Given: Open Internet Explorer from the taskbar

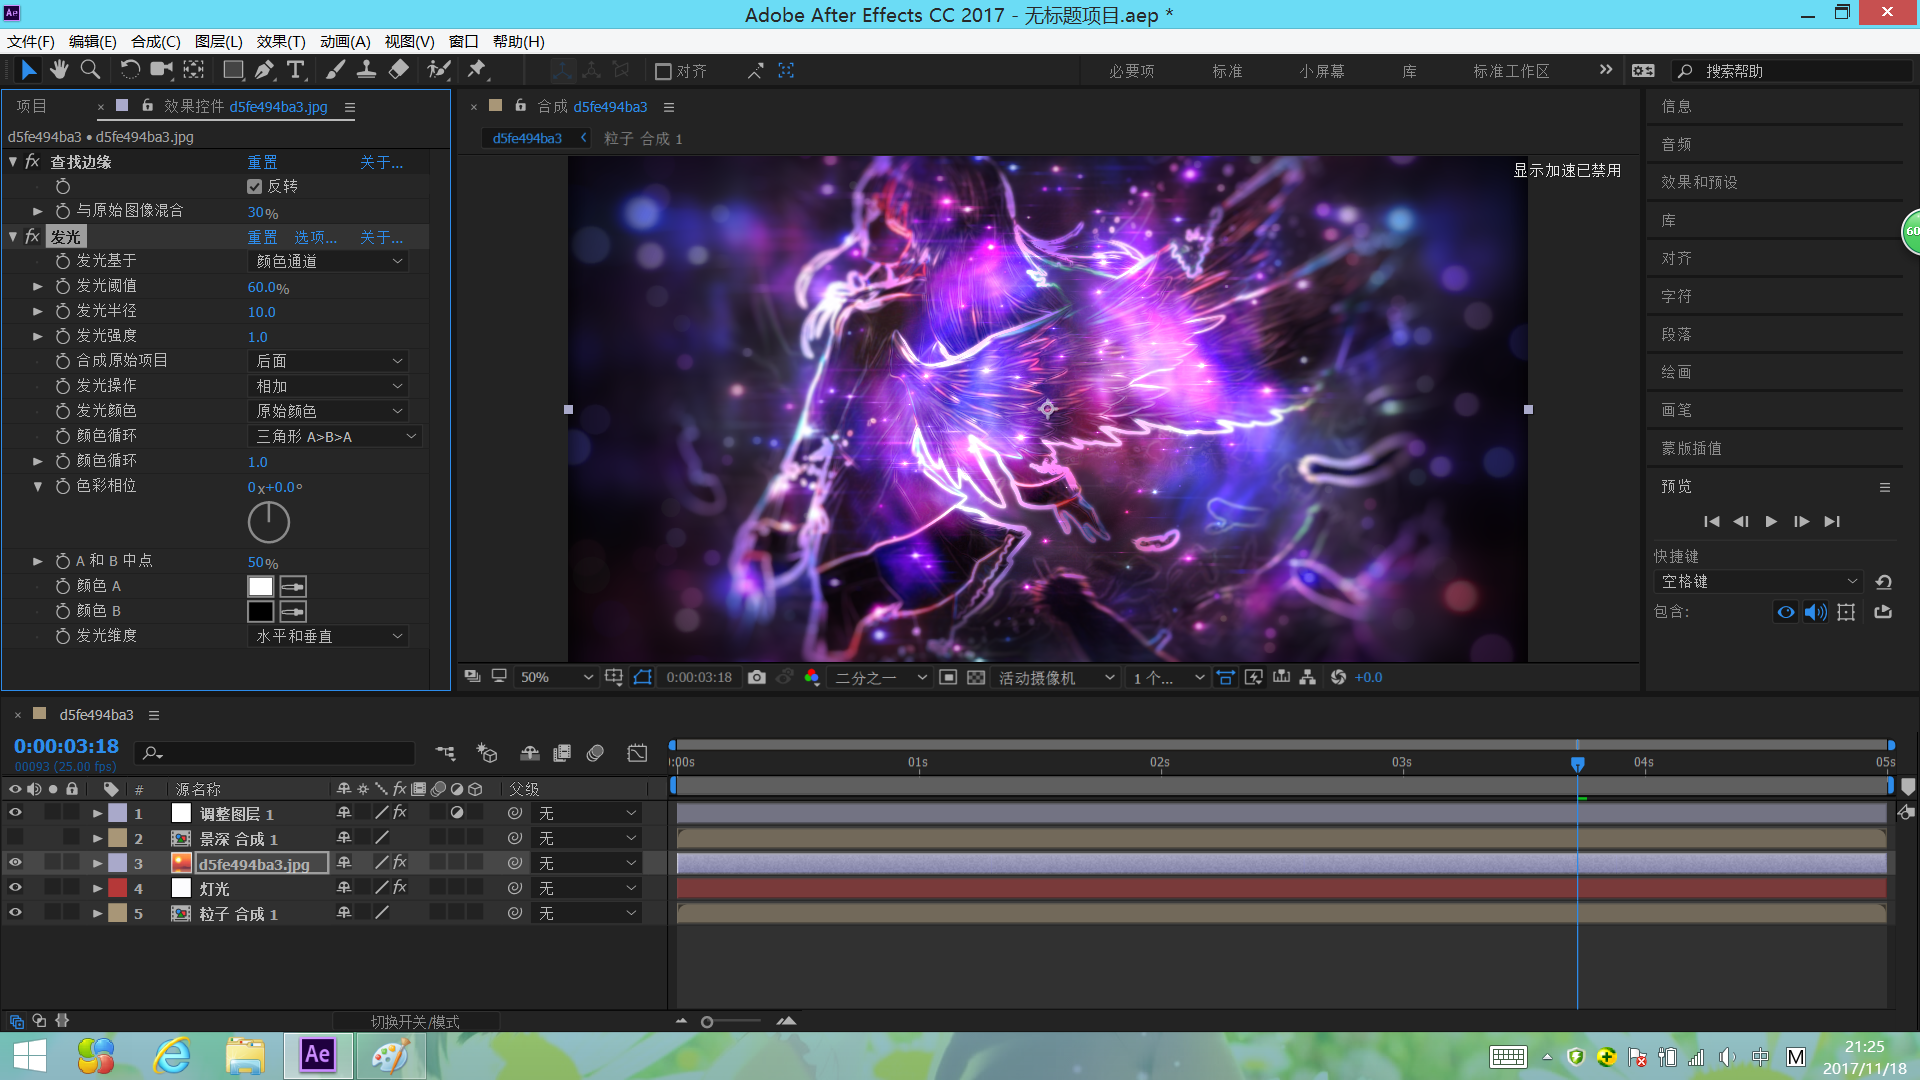Looking at the screenshot, I should pos(172,1056).
